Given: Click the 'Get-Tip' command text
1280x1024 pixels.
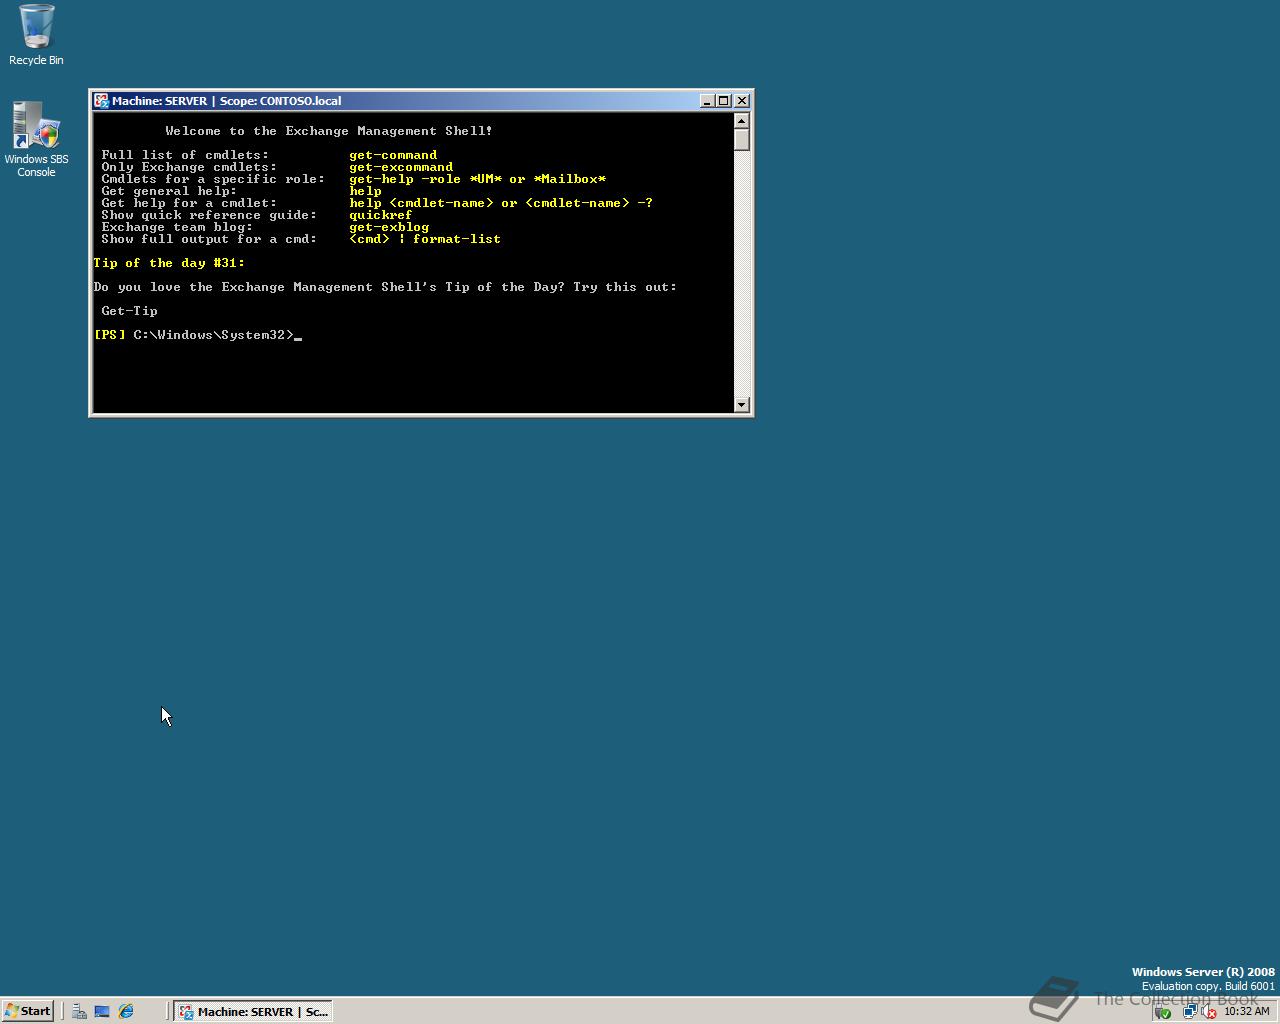Looking at the screenshot, I should (x=129, y=311).
